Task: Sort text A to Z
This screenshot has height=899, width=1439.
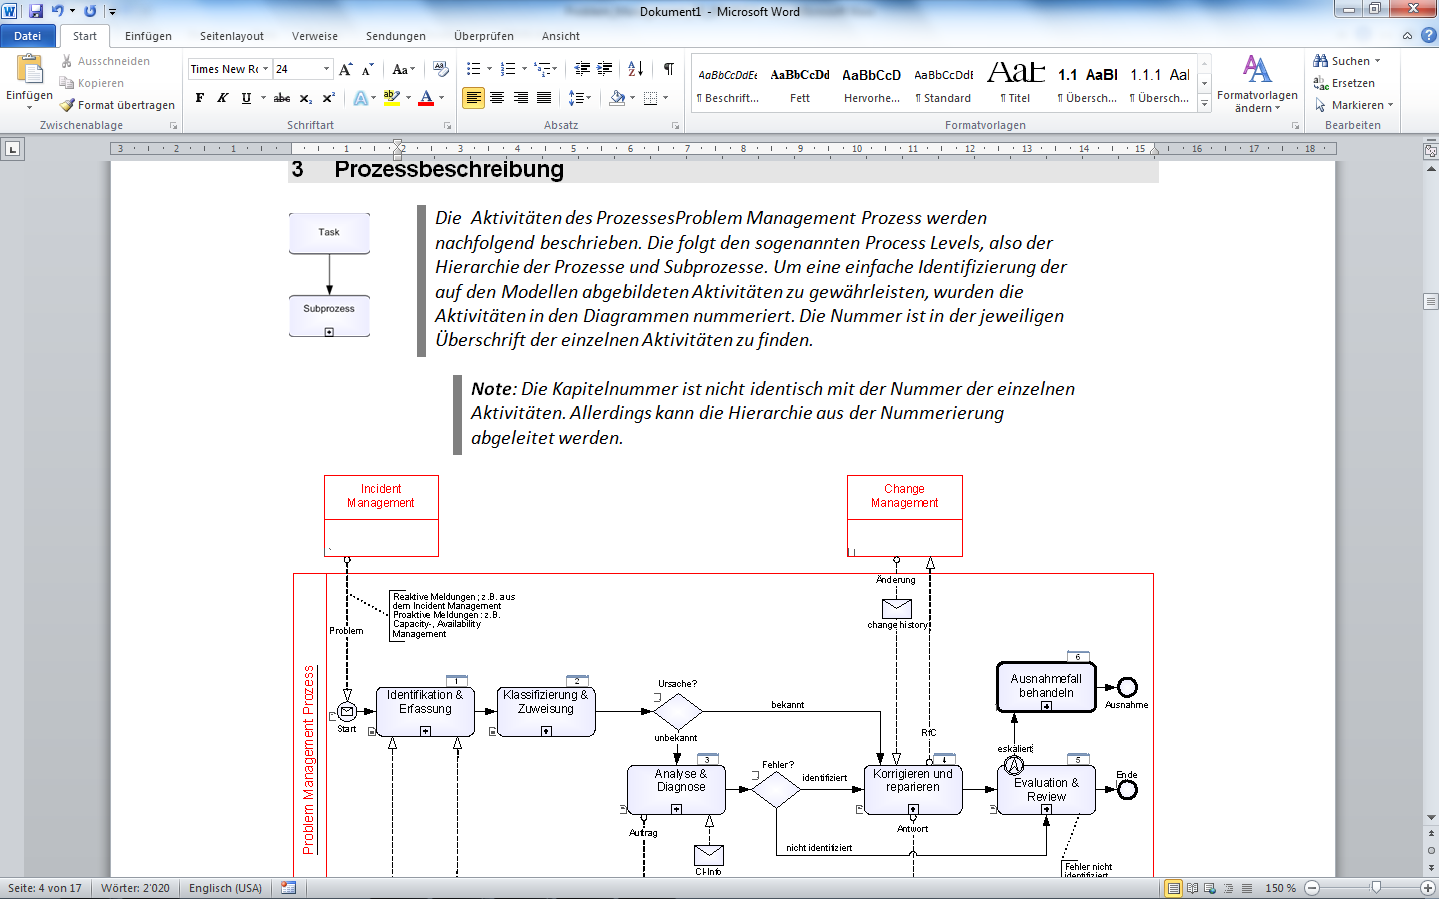Action: (636, 69)
